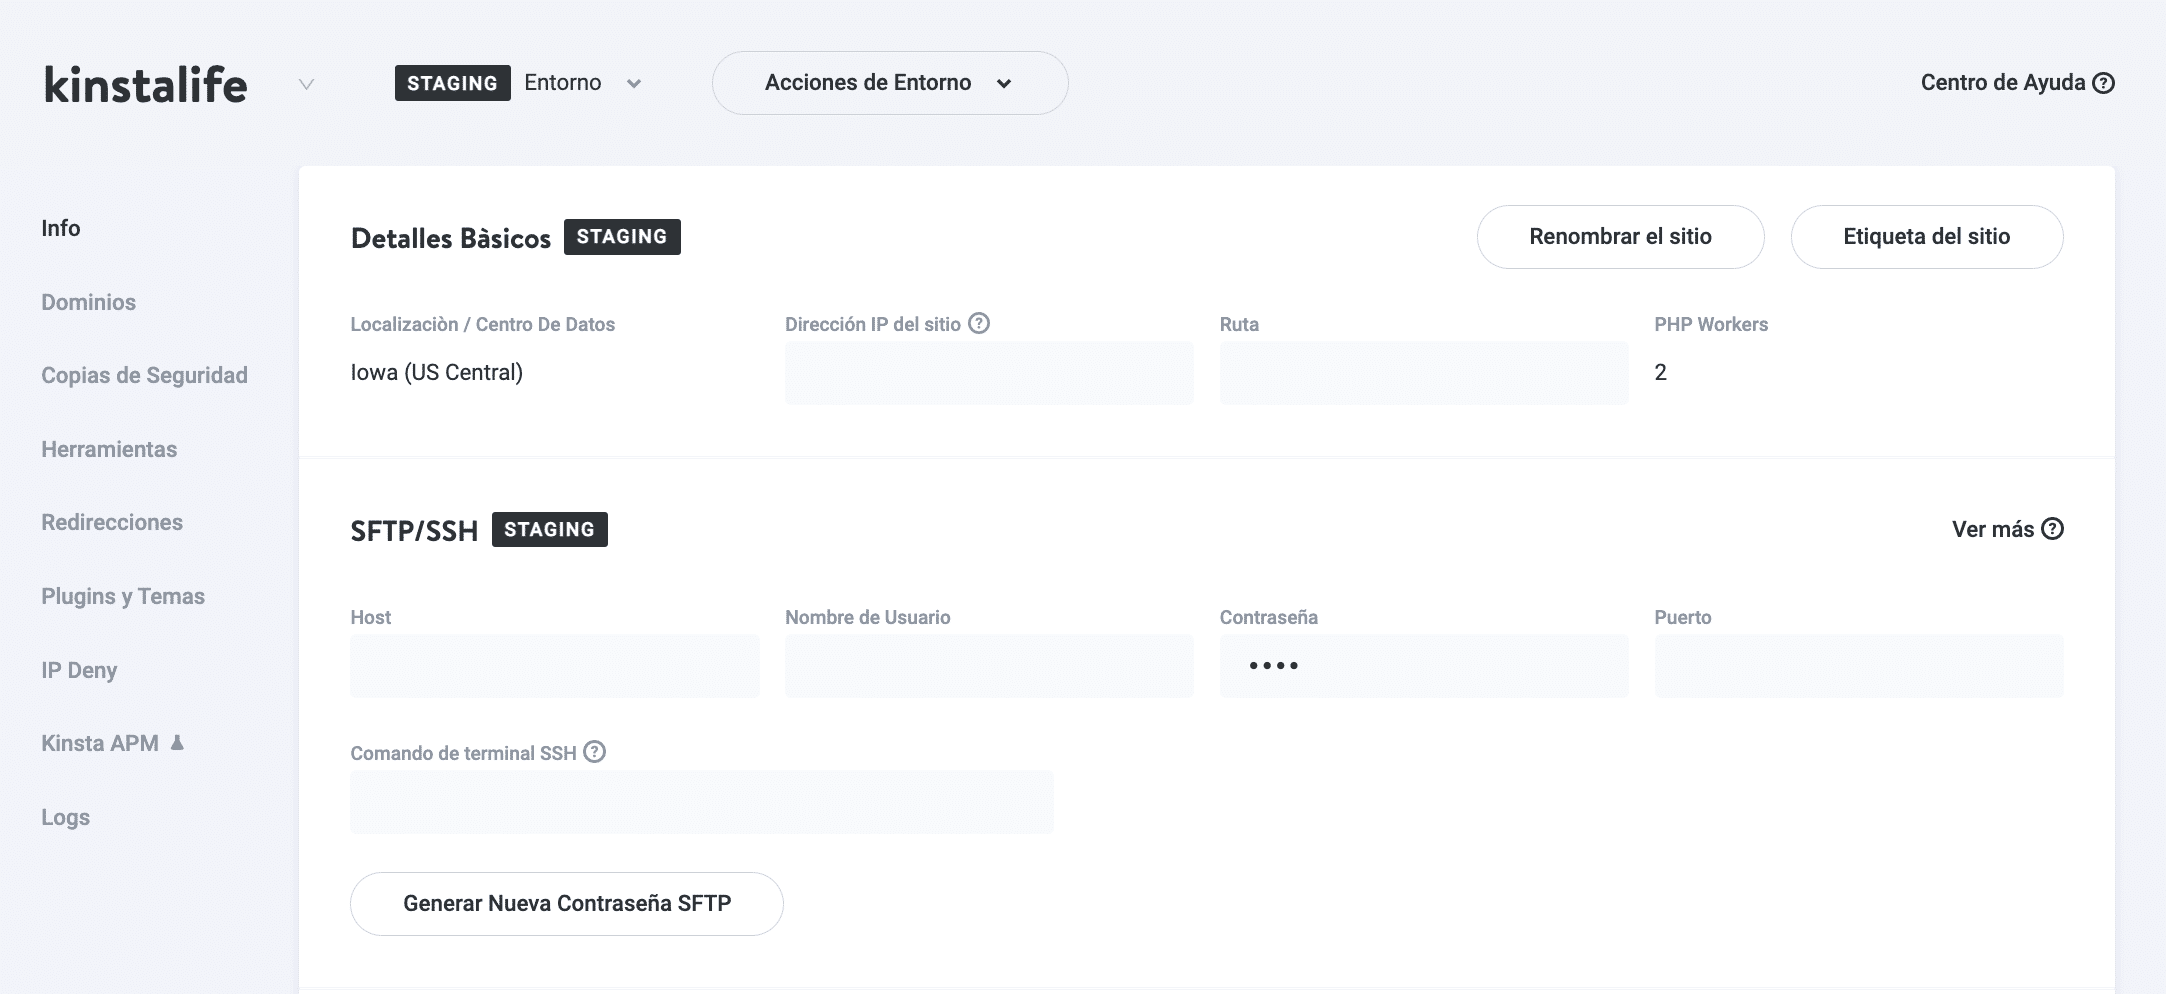
Task: Click help icon beside Comando de terminal SSH
Action: pos(594,752)
